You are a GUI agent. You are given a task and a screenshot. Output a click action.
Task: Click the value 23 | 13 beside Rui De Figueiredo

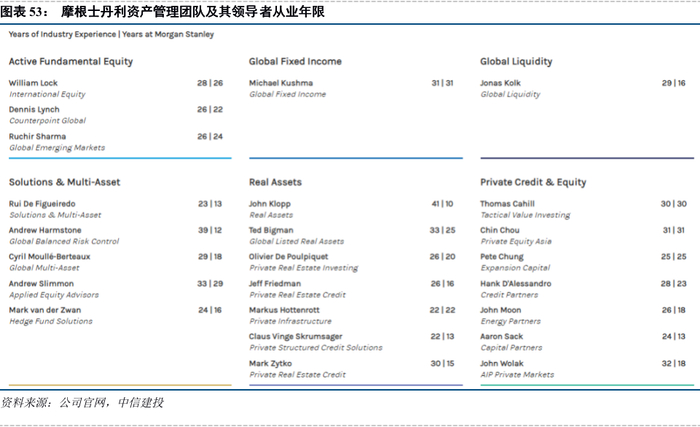point(210,204)
